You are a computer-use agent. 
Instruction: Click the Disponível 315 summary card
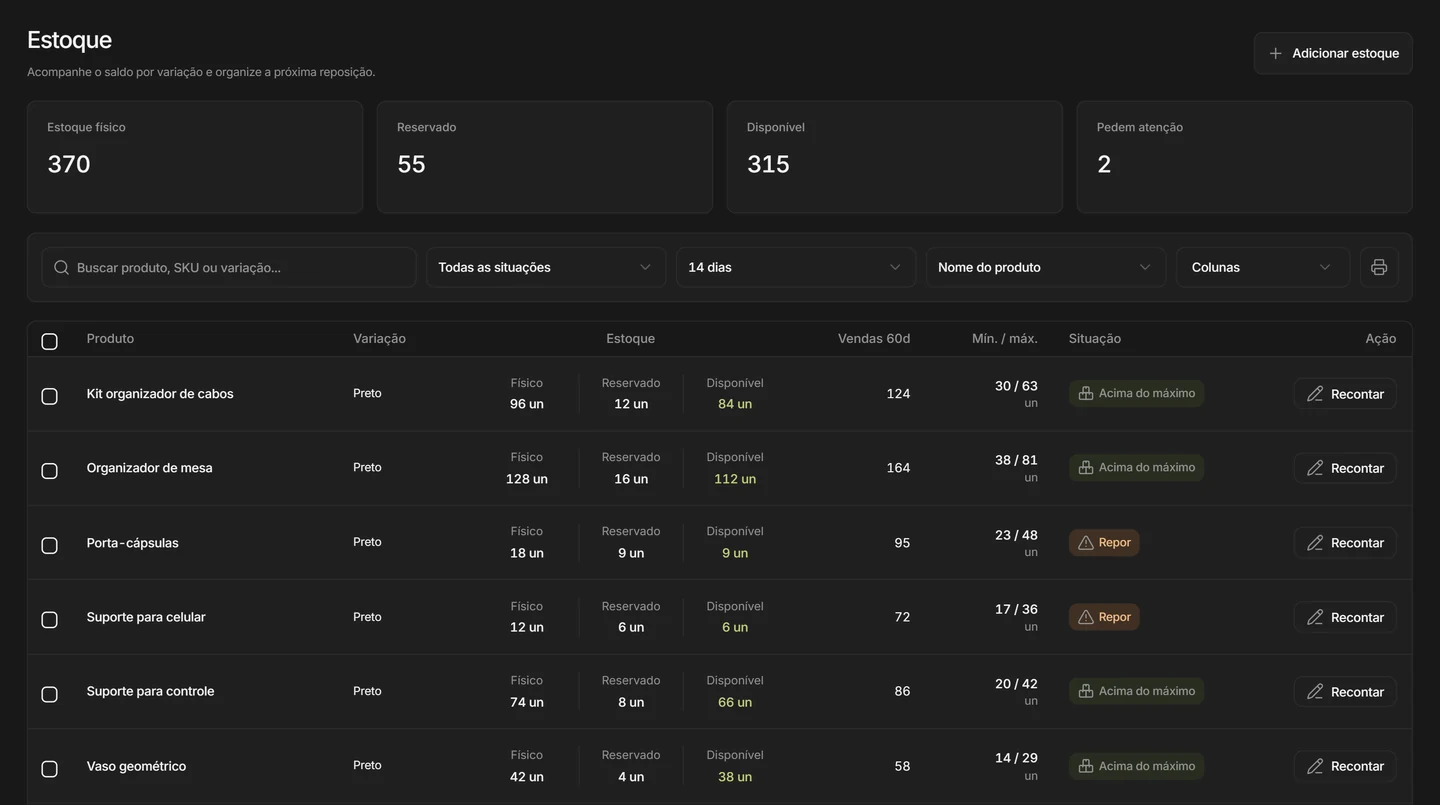point(895,157)
